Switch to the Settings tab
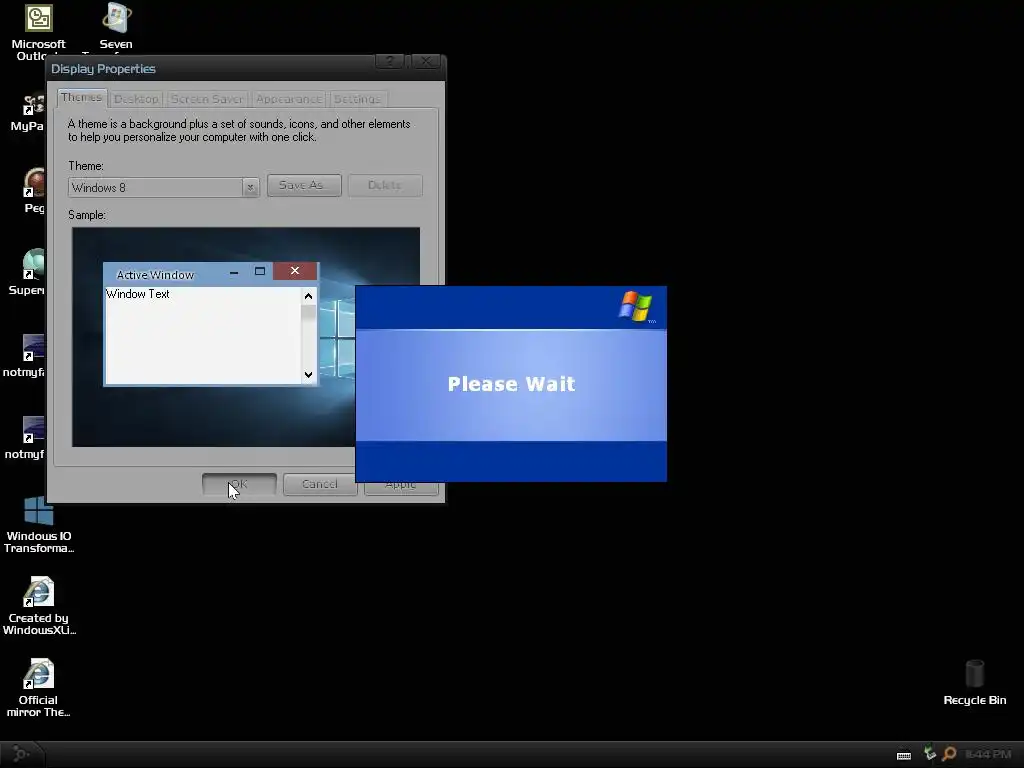The height and width of the screenshot is (768, 1024). click(357, 99)
